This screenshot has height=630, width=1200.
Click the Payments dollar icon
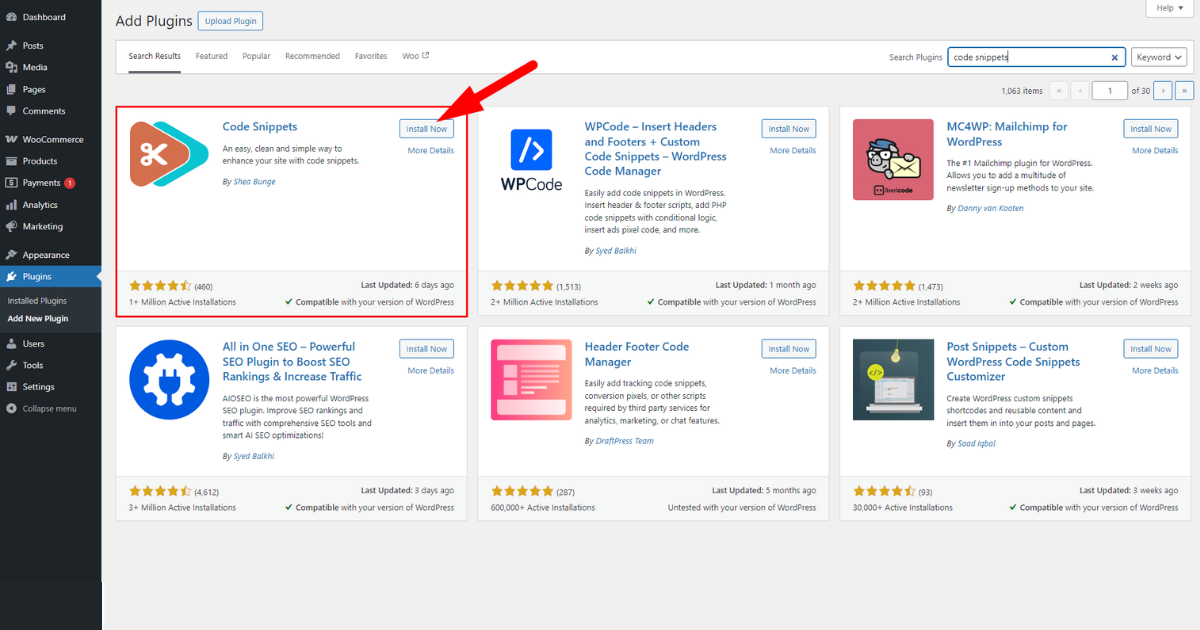[x=11, y=183]
